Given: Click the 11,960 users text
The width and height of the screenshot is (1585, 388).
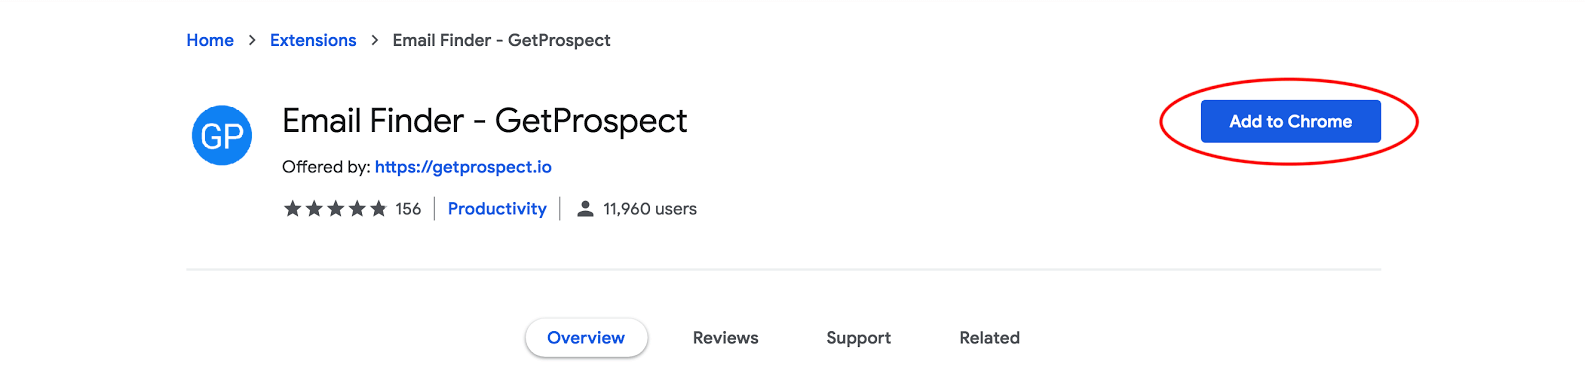Looking at the screenshot, I should tap(650, 209).
